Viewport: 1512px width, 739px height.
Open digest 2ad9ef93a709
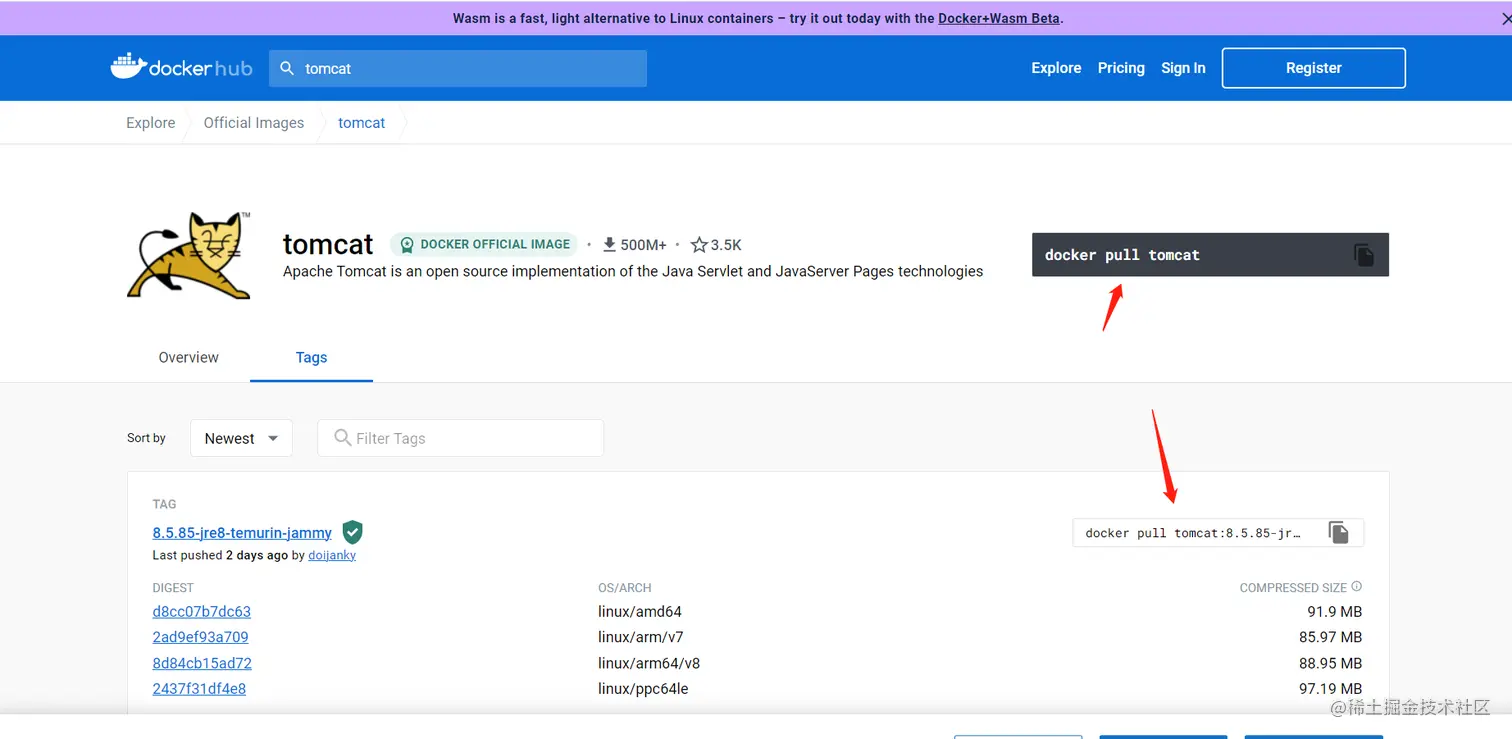[200, 637]
